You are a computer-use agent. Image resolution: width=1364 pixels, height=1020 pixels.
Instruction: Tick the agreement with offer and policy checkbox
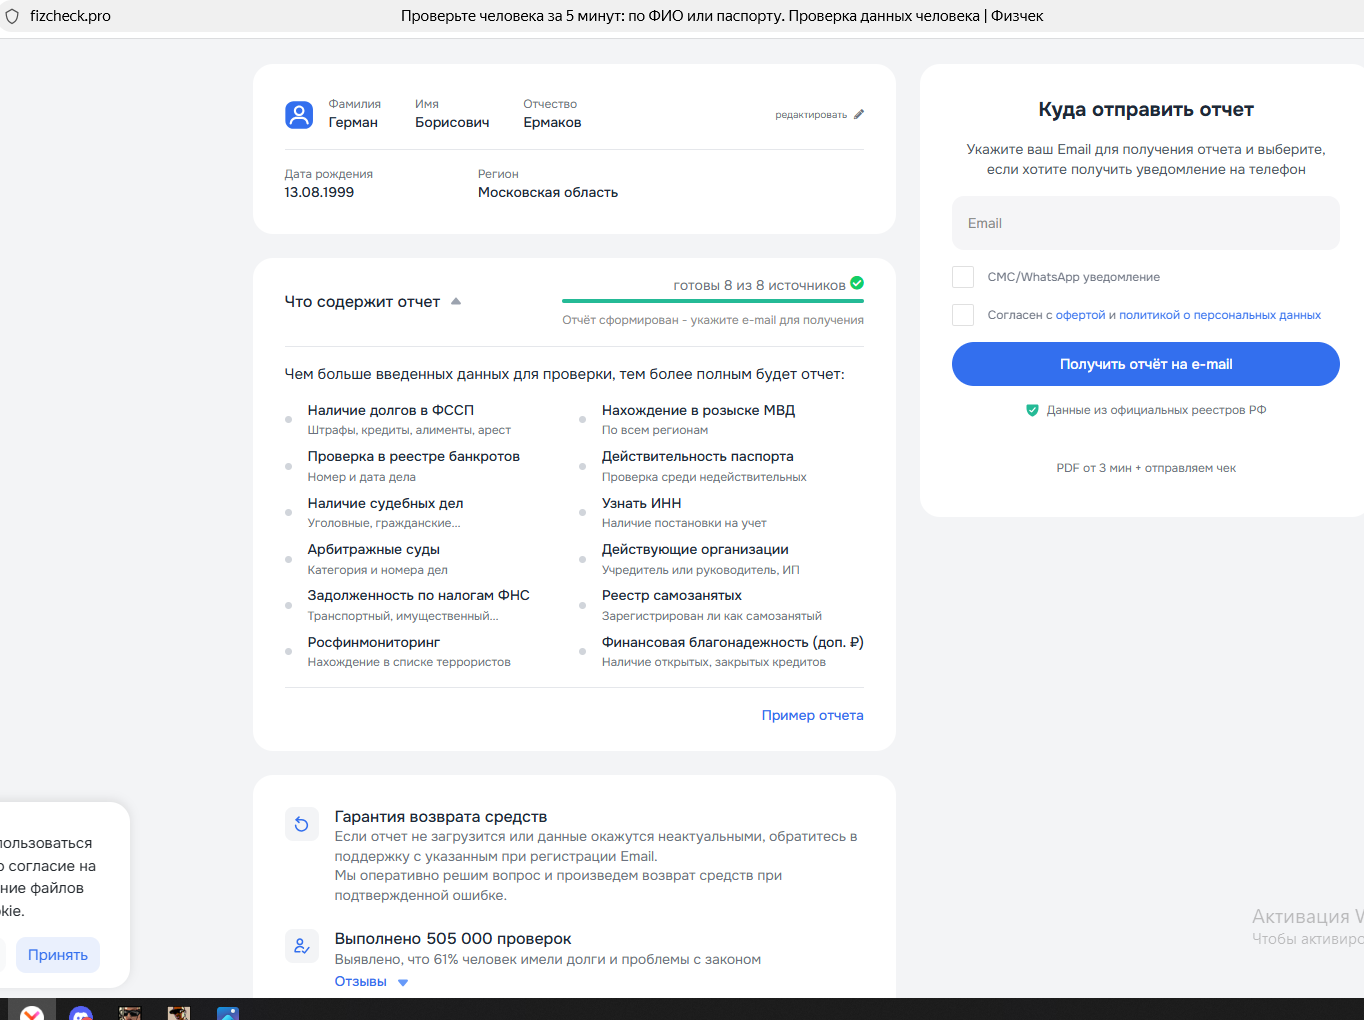pyautogui.click(x=963, y=315)
